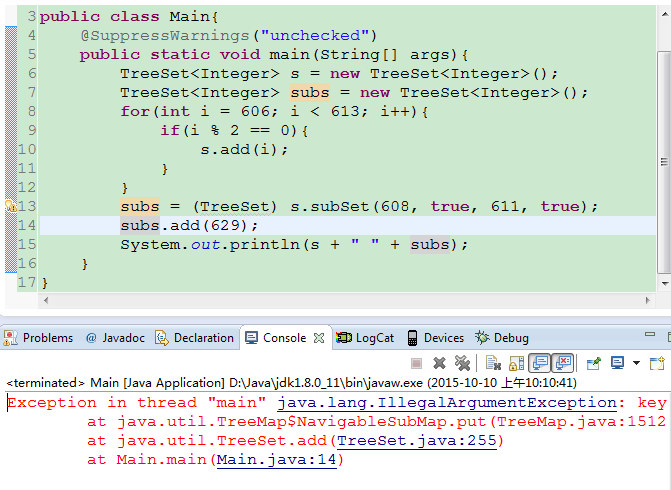Open the java.lang.IllegalArgumentException link
This screenshot has width=671, height=490.
click(447, 403)
